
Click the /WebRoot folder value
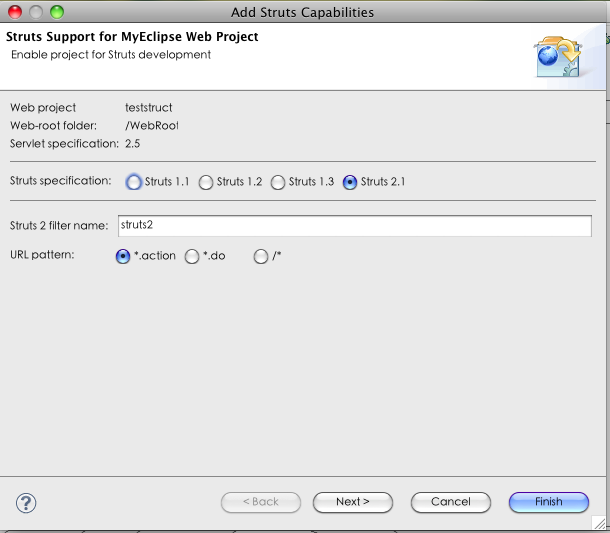point(152,126)
